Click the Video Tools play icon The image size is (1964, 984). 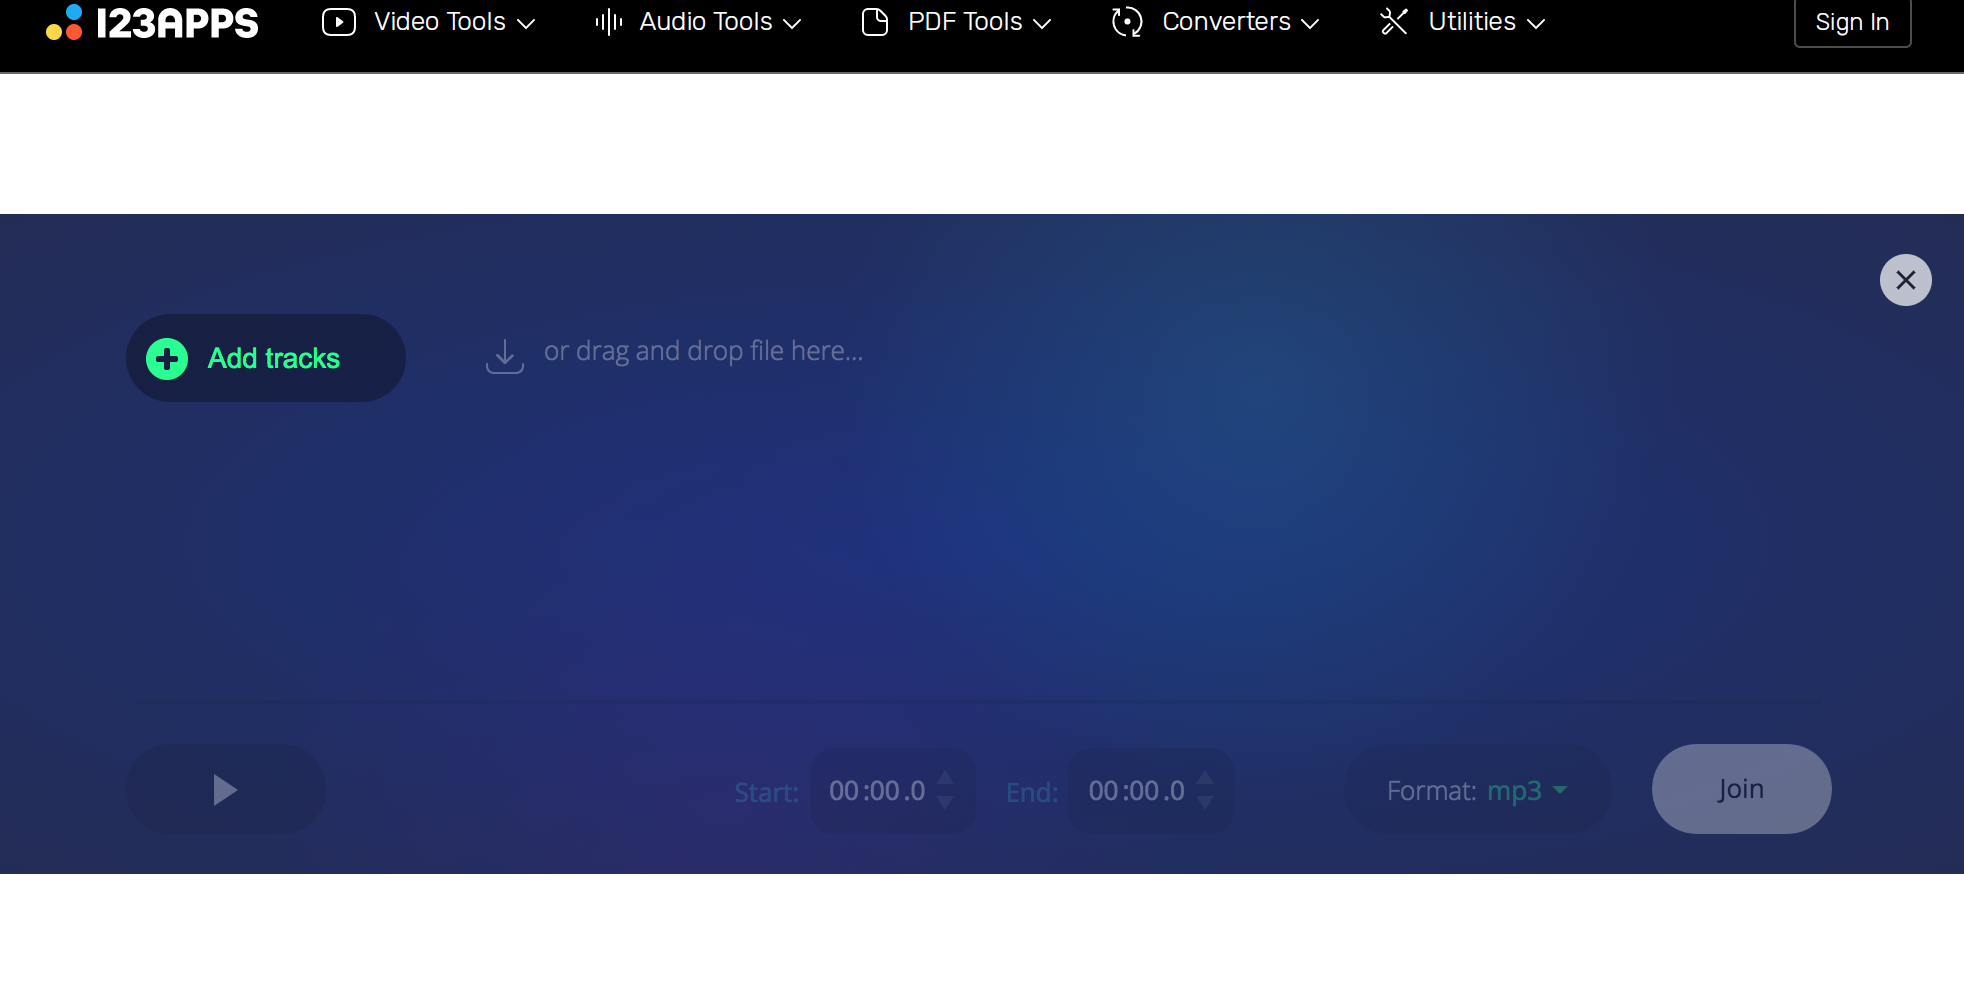click(x=339, y=22)
